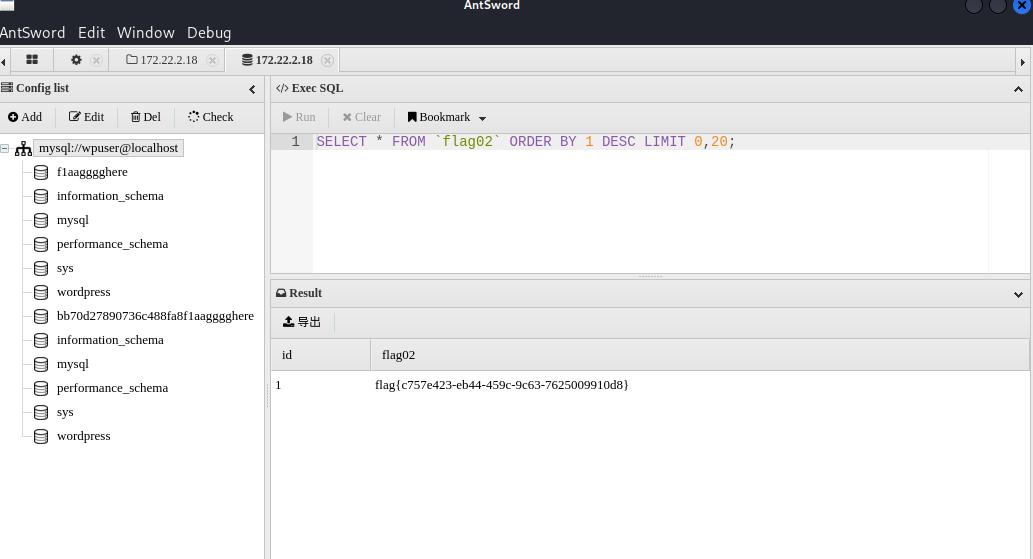This screenshot has width=1033, height=559.
Task: Click the bb70d27890736c488fa8f1aagggghere database icon
Action: tap(41, 317)
